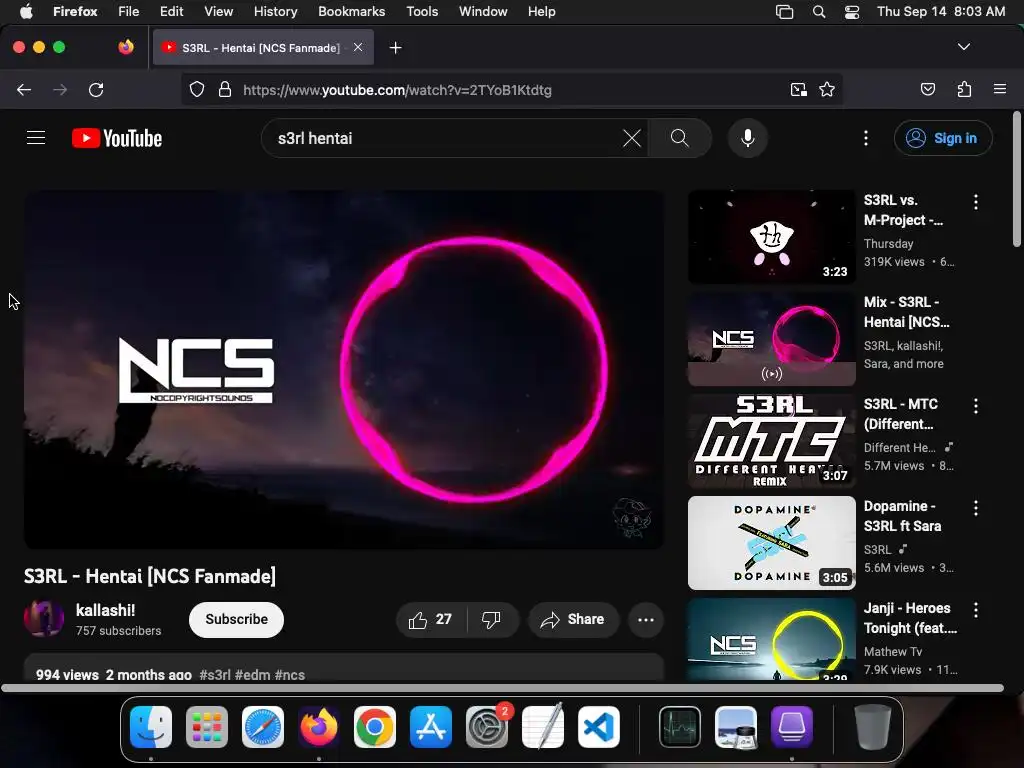Click kallashi! channel avatar

coord(44,618)
